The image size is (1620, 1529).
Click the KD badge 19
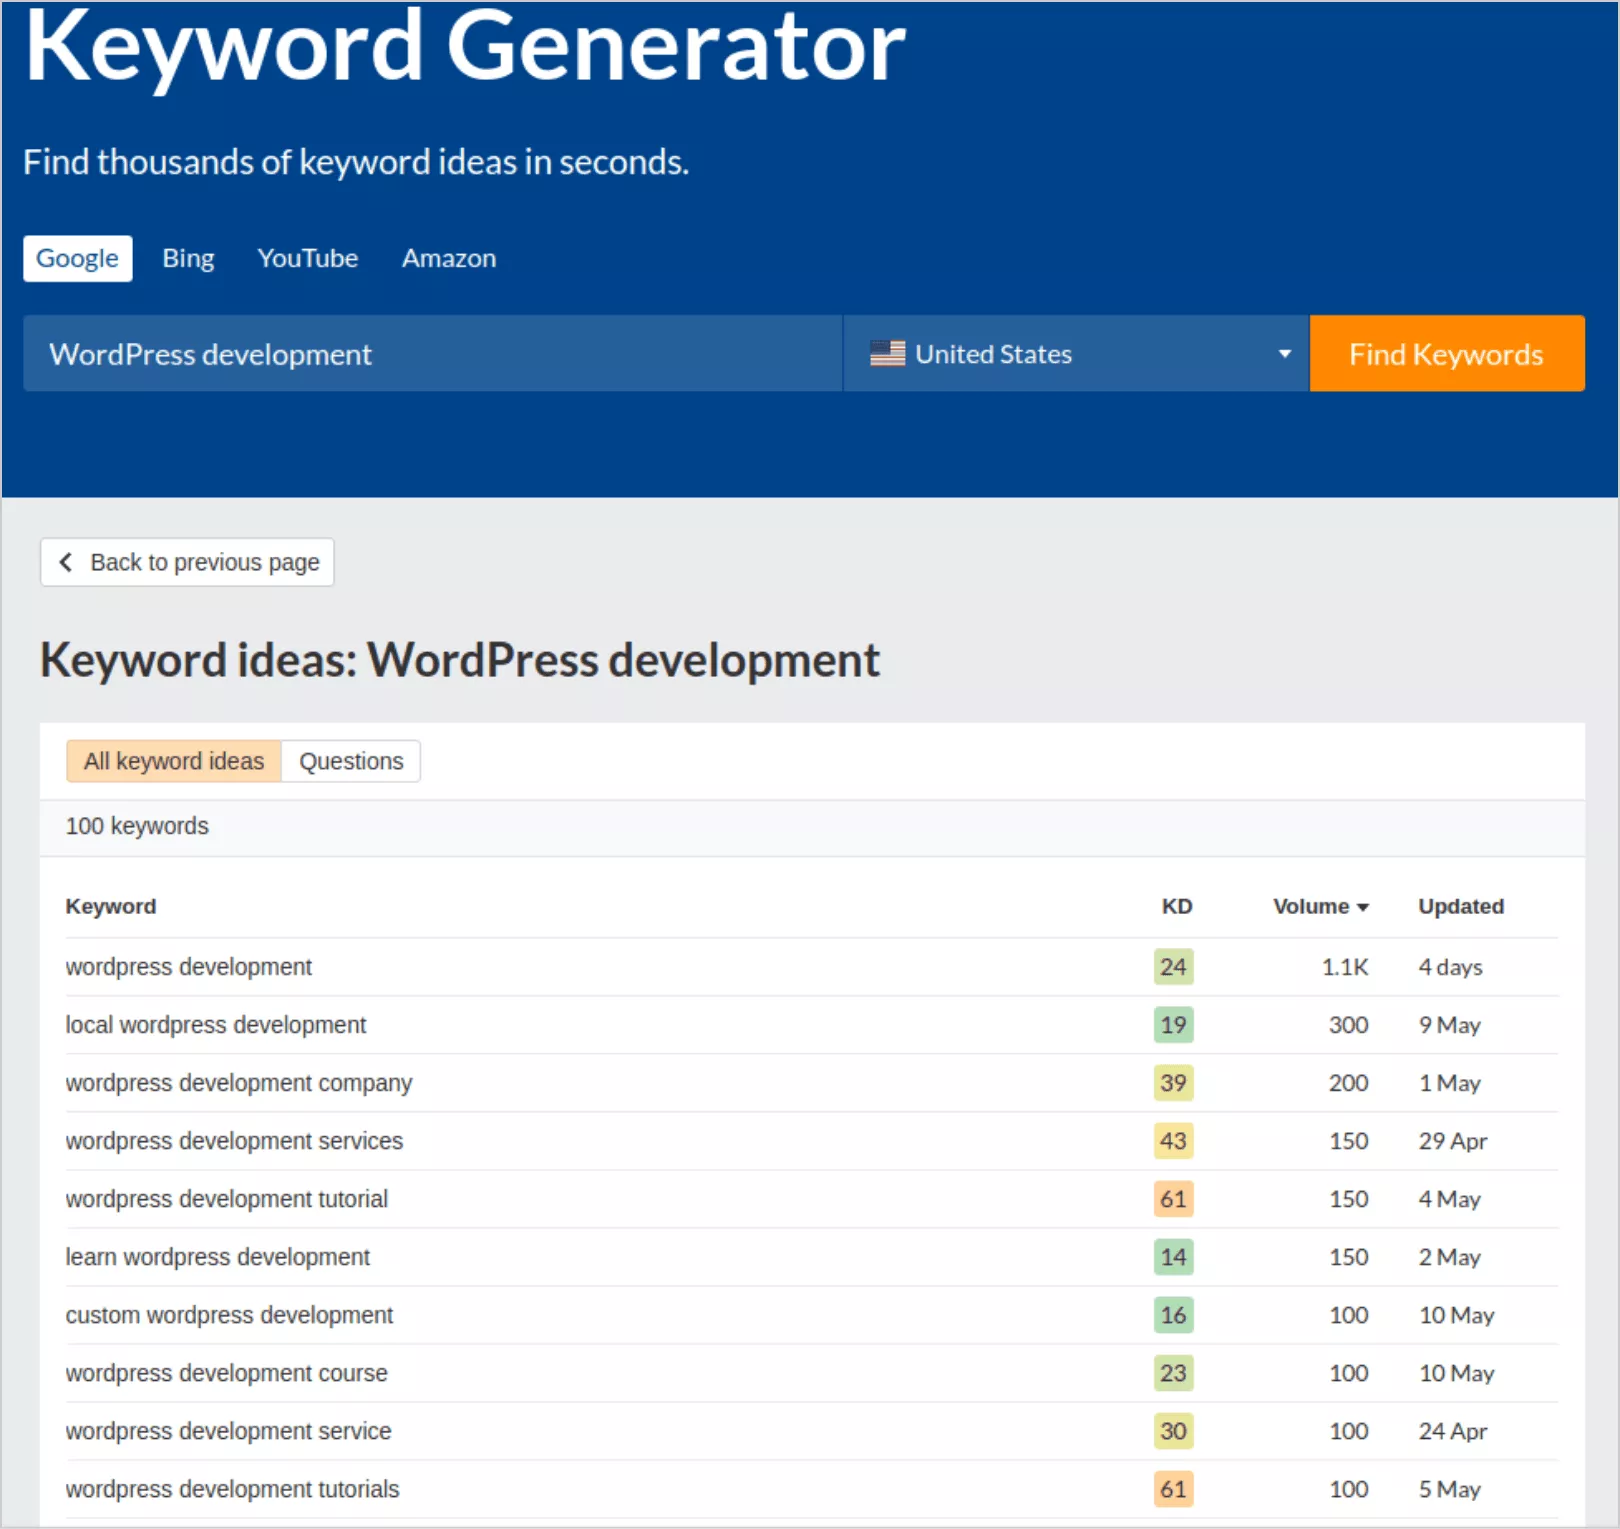pos(1173,1025)
